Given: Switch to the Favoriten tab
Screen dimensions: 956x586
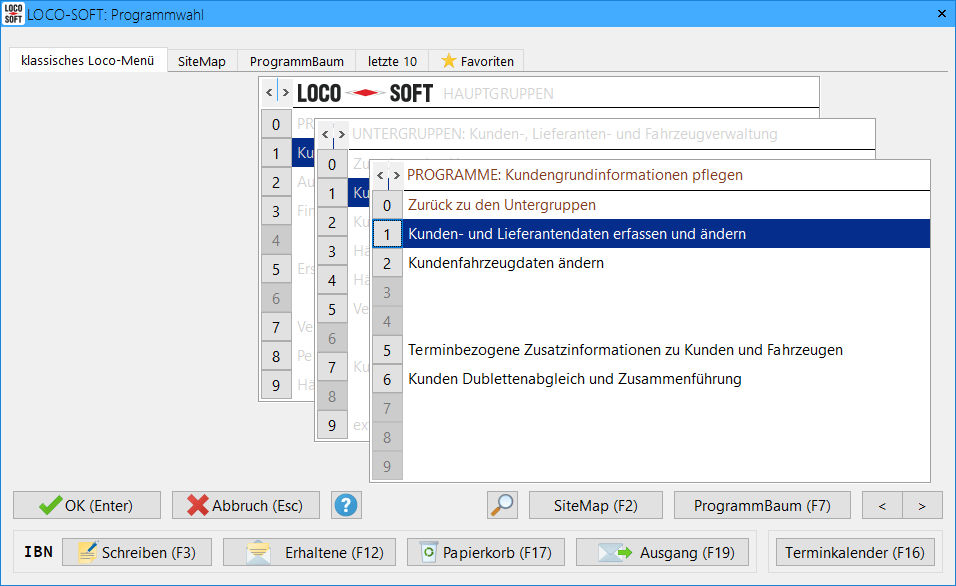Looking at the screenshot, I should tap(477, 61).
